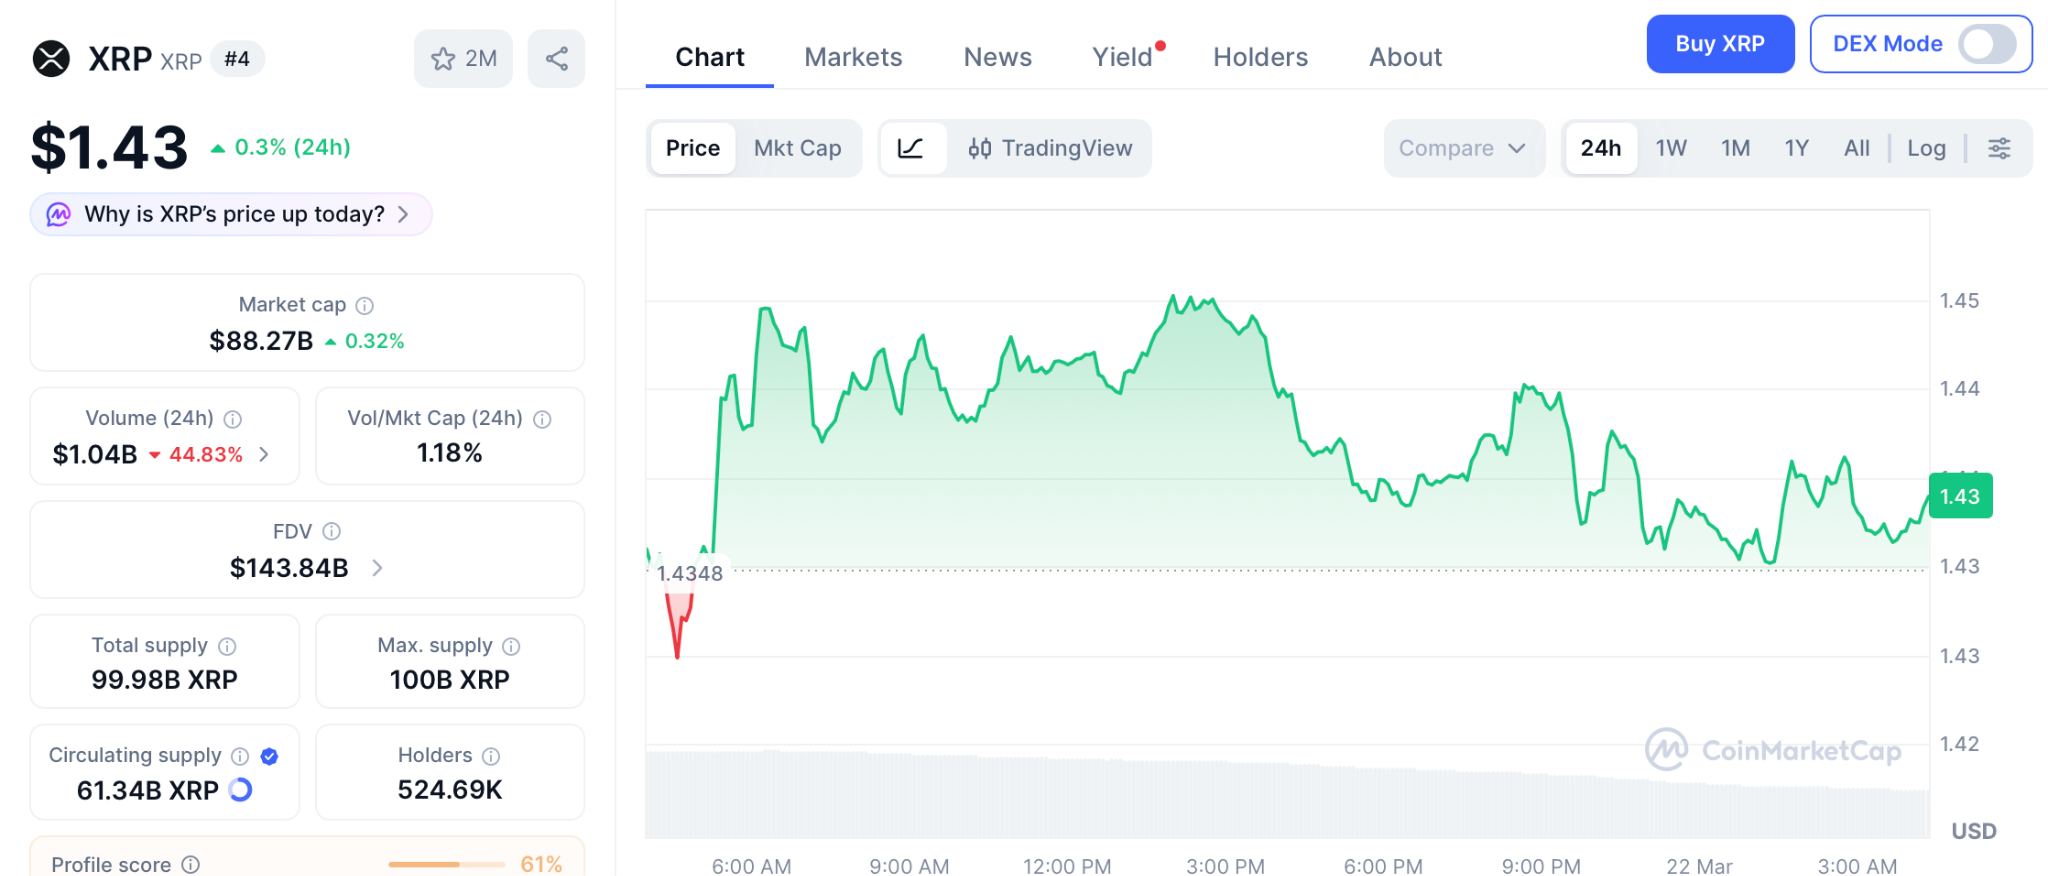
Task: Click the Holders info icon
Action: [491, 756]
